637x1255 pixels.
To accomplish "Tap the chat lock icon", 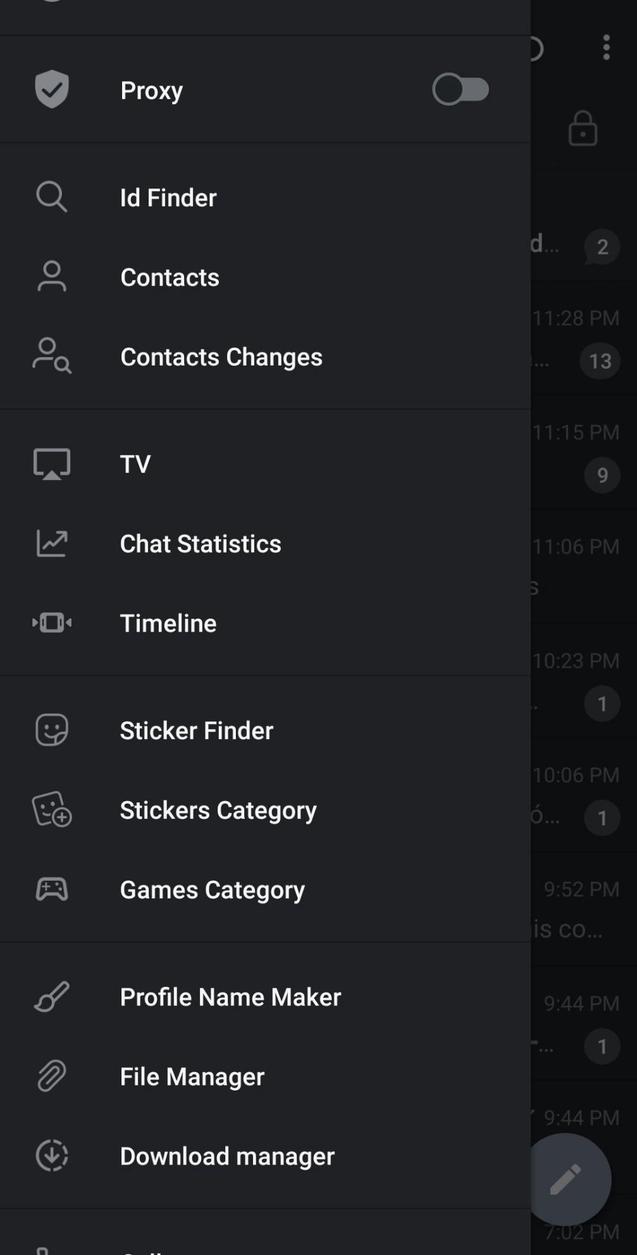I will click(582, 128).
